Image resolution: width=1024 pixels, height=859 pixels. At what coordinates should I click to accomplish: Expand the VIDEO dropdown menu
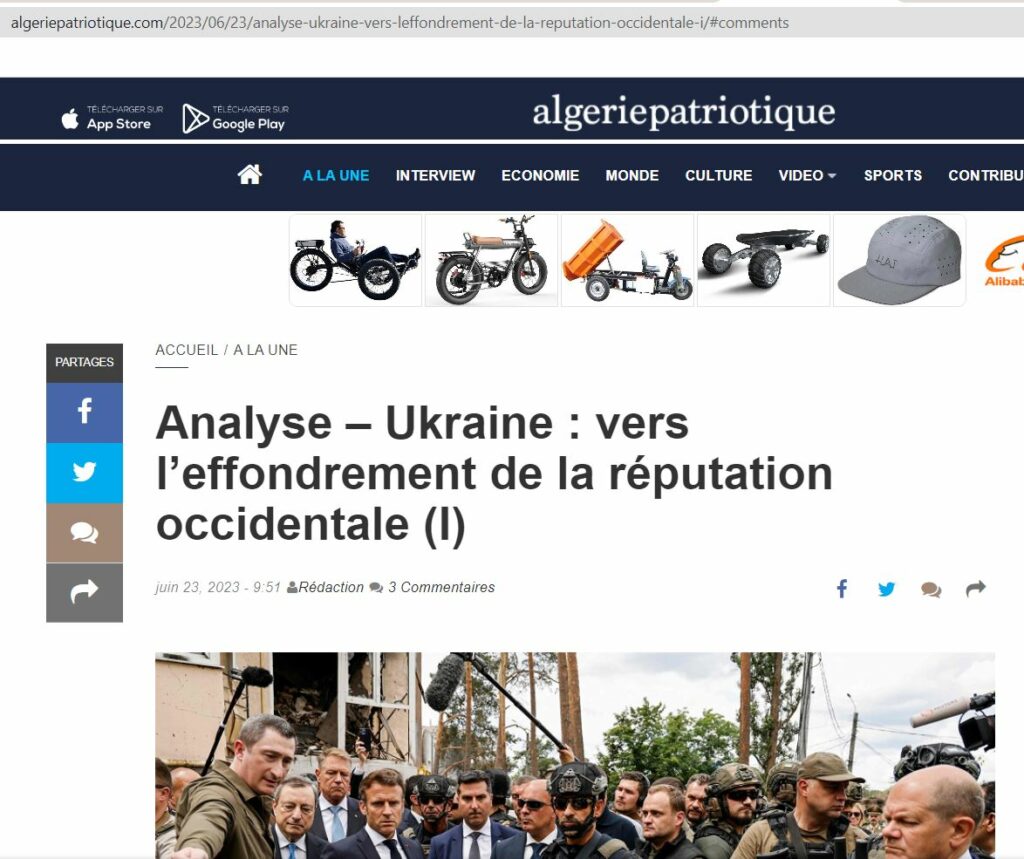pyautogui.click(x=807, y=175)
